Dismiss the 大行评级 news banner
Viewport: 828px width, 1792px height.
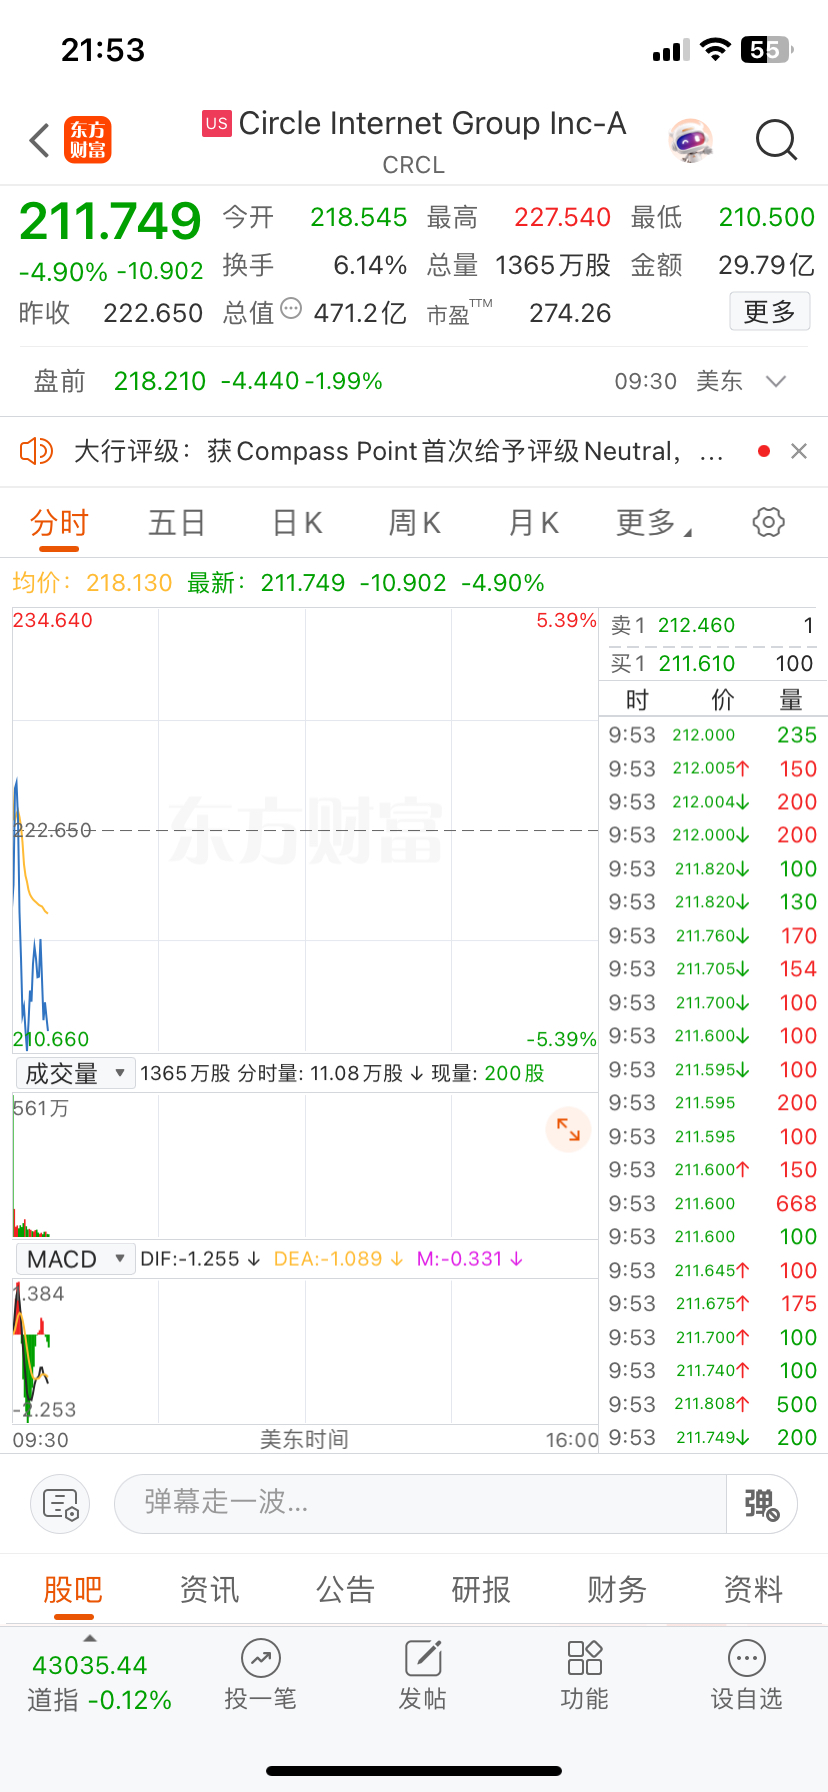tap(799, 451)
